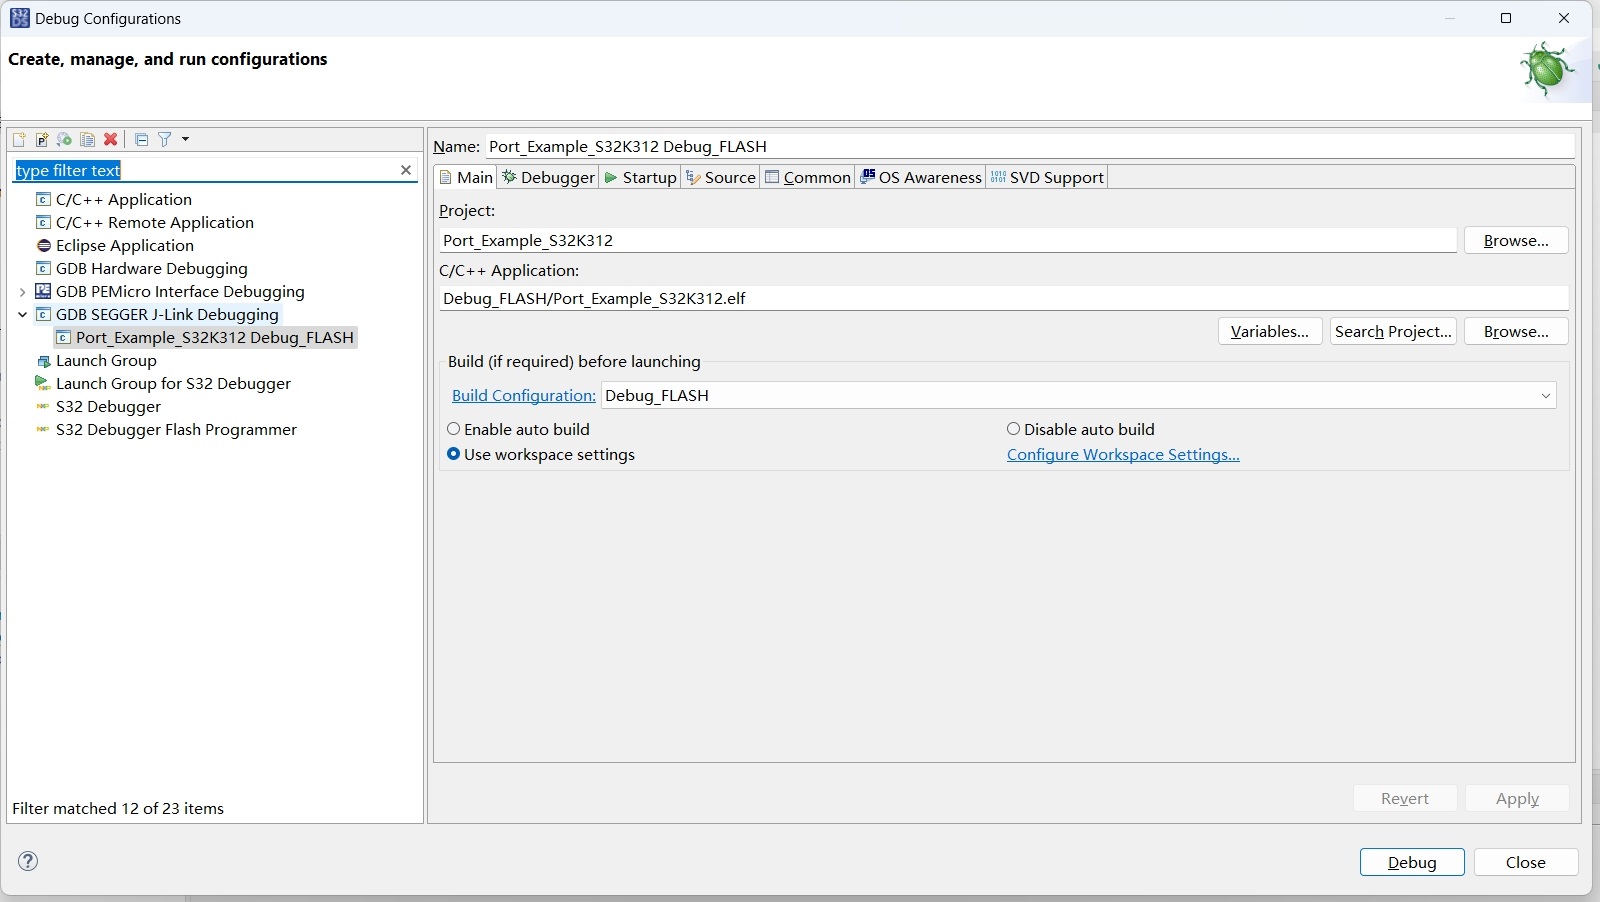
Task: Click the Search Project button
Action: pyautogui.click(x=1392, y=331)
